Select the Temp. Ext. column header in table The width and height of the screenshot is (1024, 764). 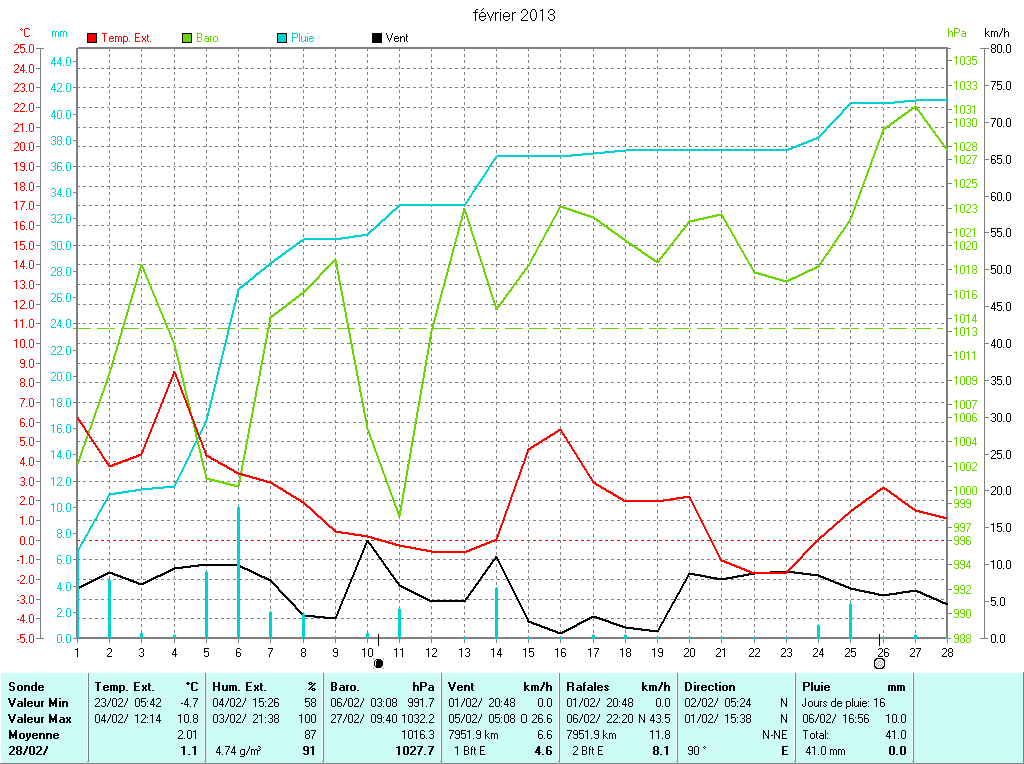tap(125, 687)
